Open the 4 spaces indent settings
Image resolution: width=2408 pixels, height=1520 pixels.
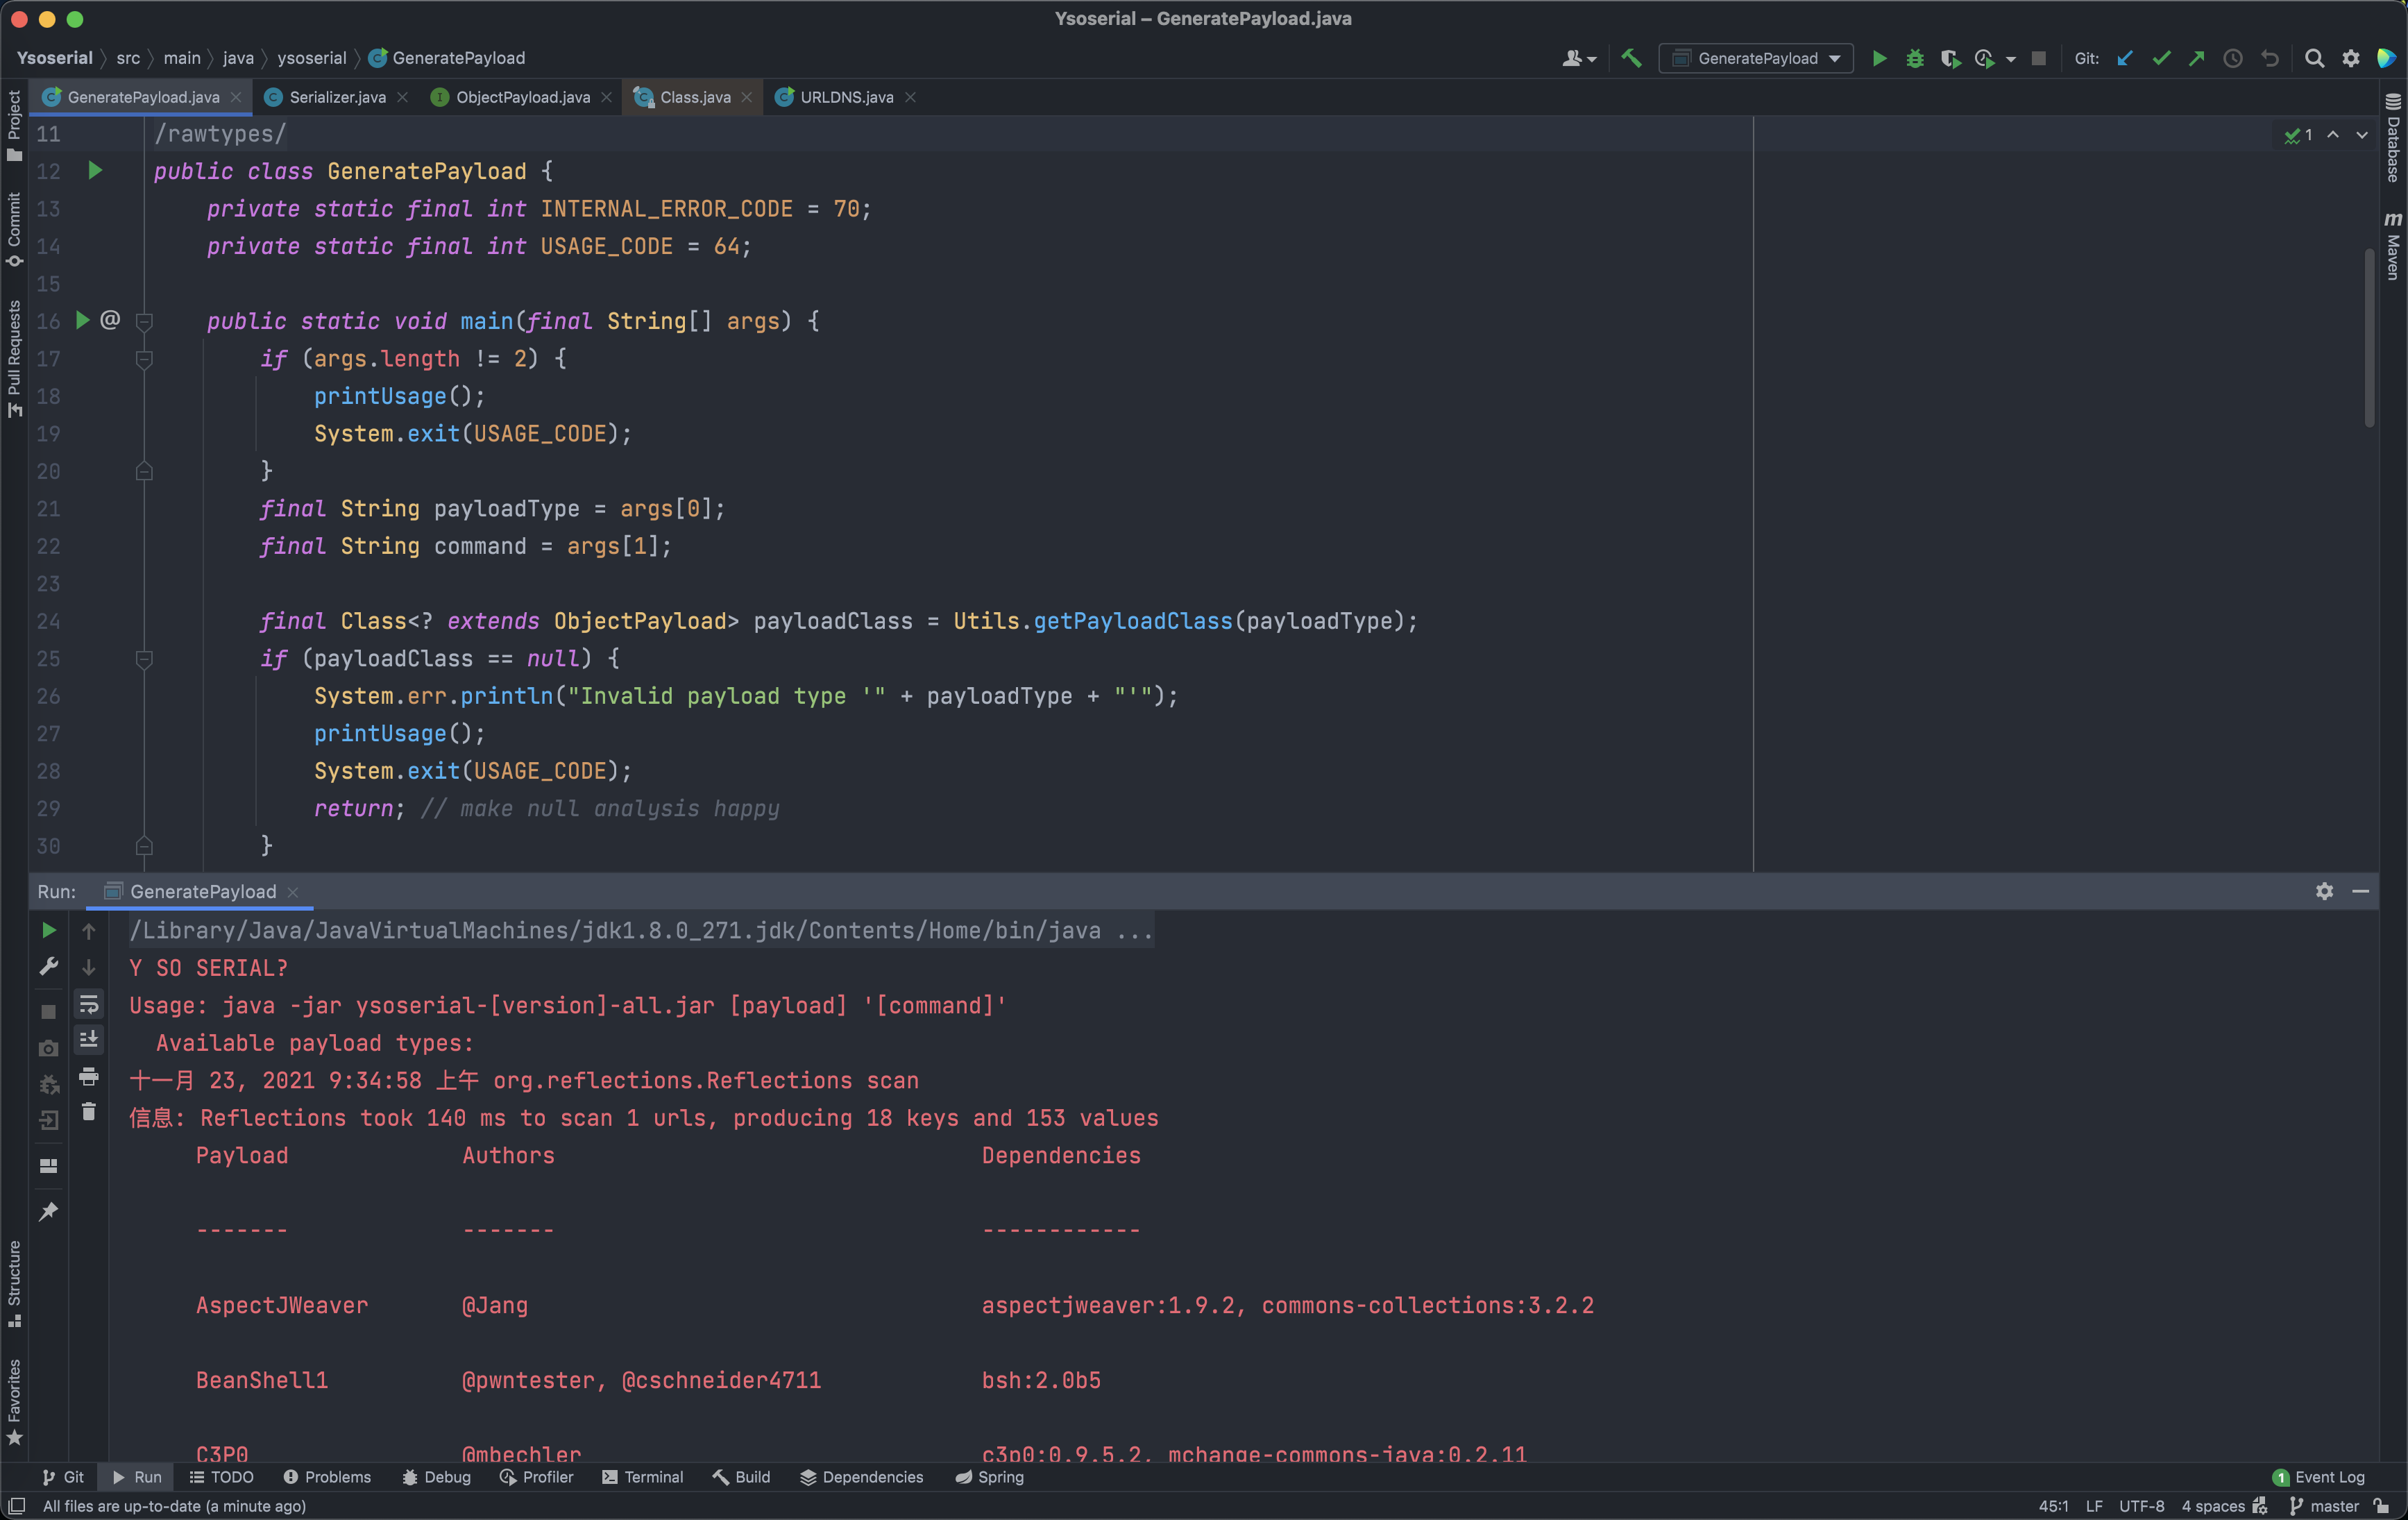(2213, 1505)
